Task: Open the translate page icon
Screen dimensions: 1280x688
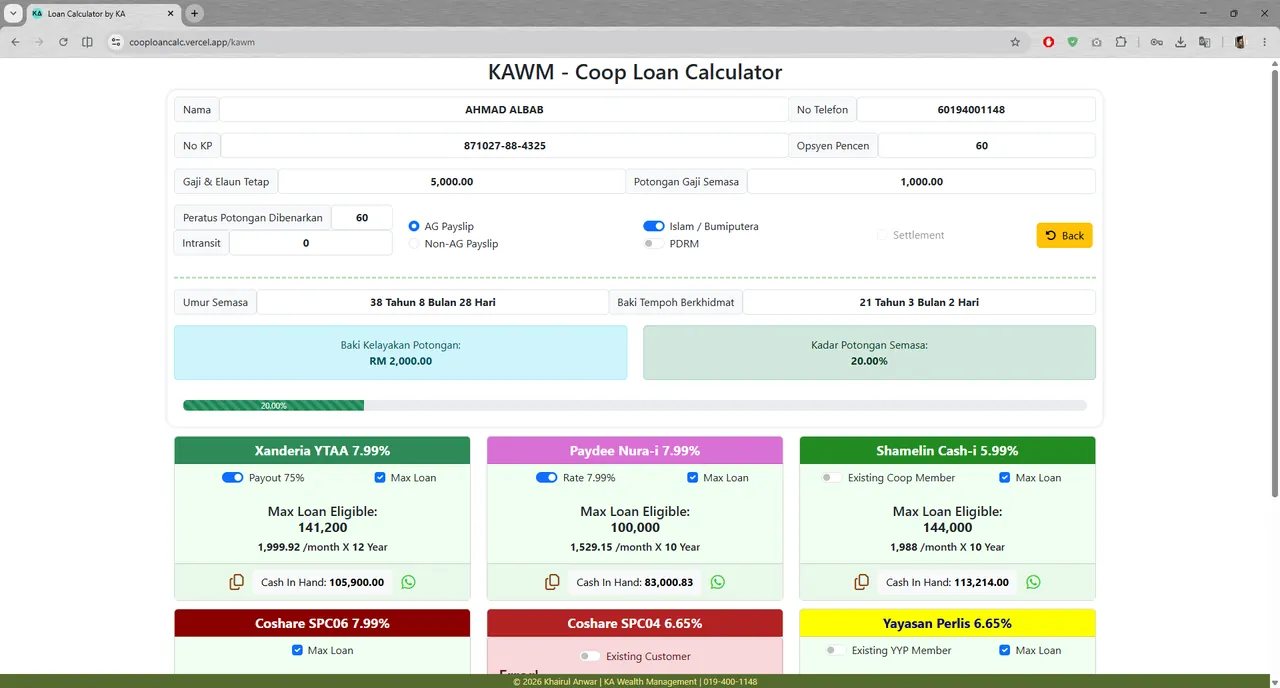Action: click(1205, 42)
